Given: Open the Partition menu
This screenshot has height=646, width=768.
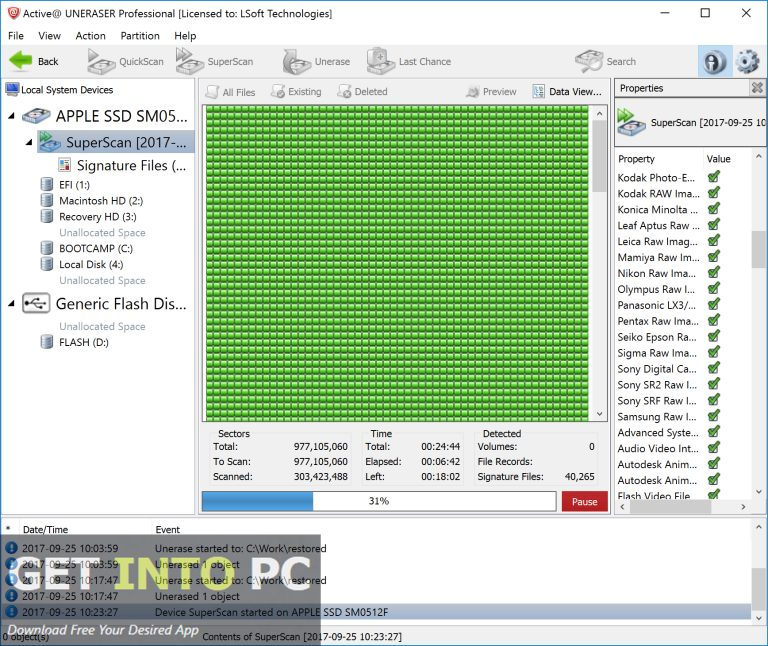Looking at the screenshot, I should 140,36.
